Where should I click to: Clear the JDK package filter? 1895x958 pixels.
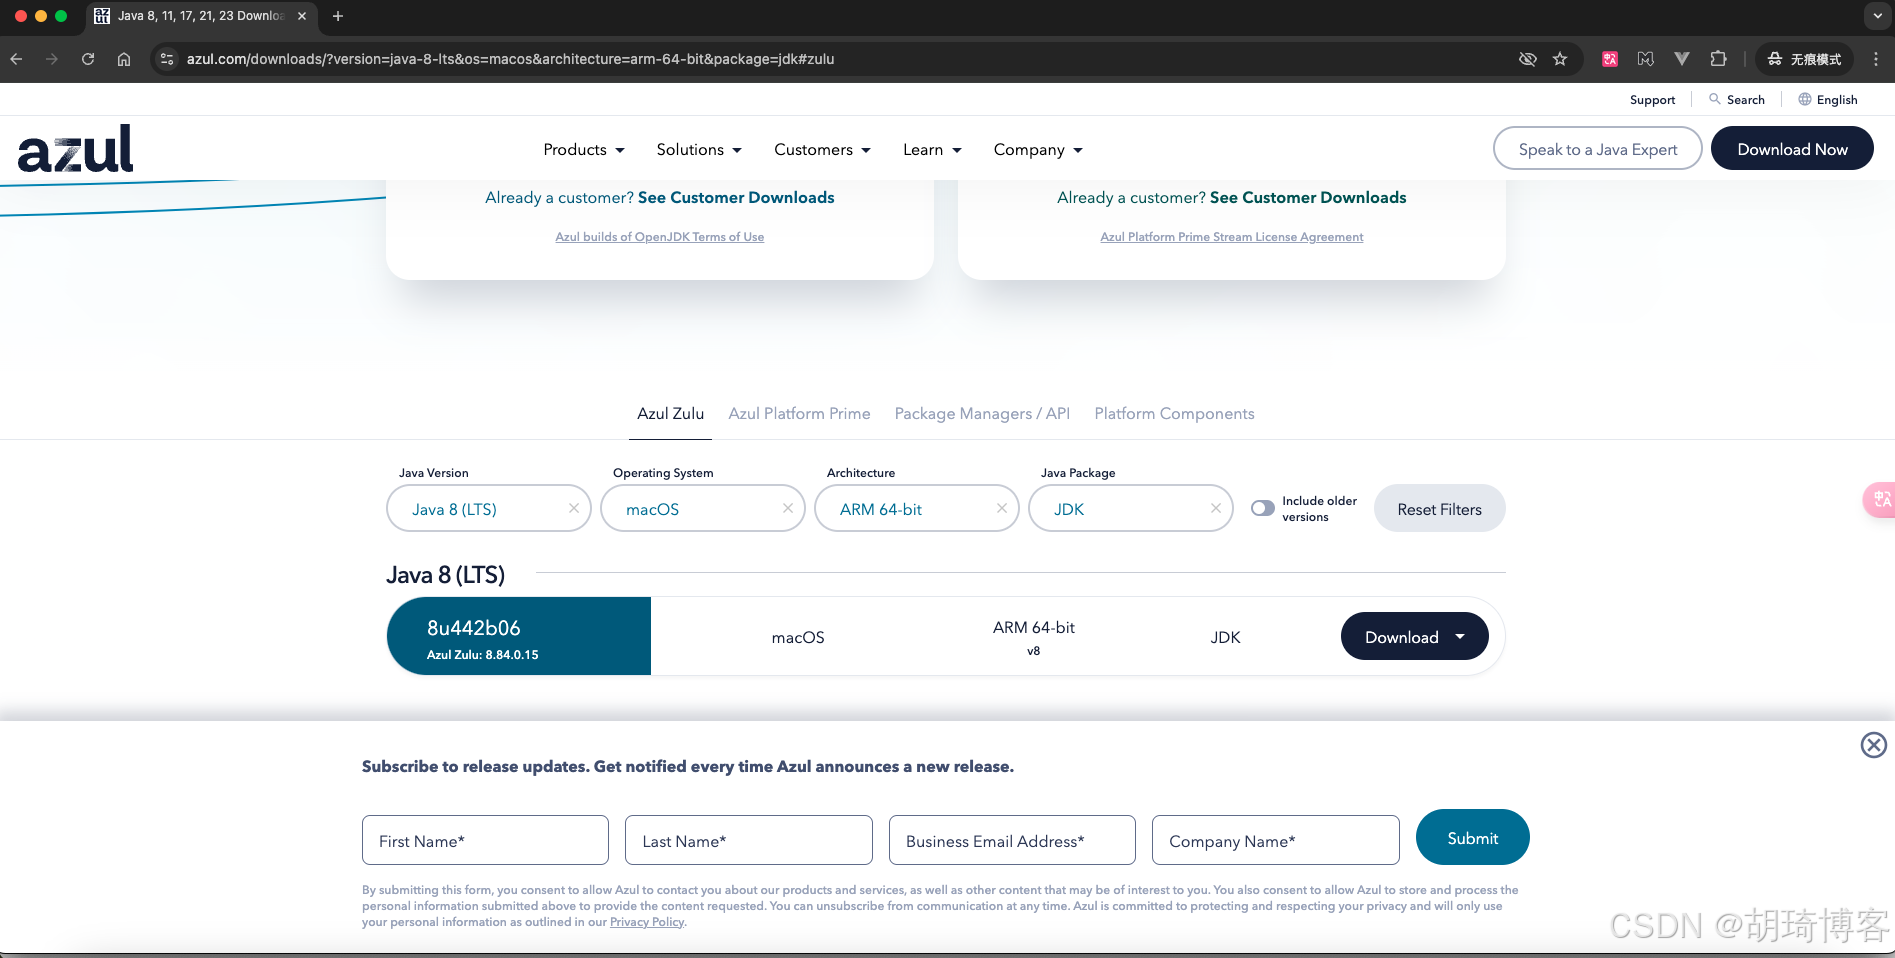(x=1216, y=508)
